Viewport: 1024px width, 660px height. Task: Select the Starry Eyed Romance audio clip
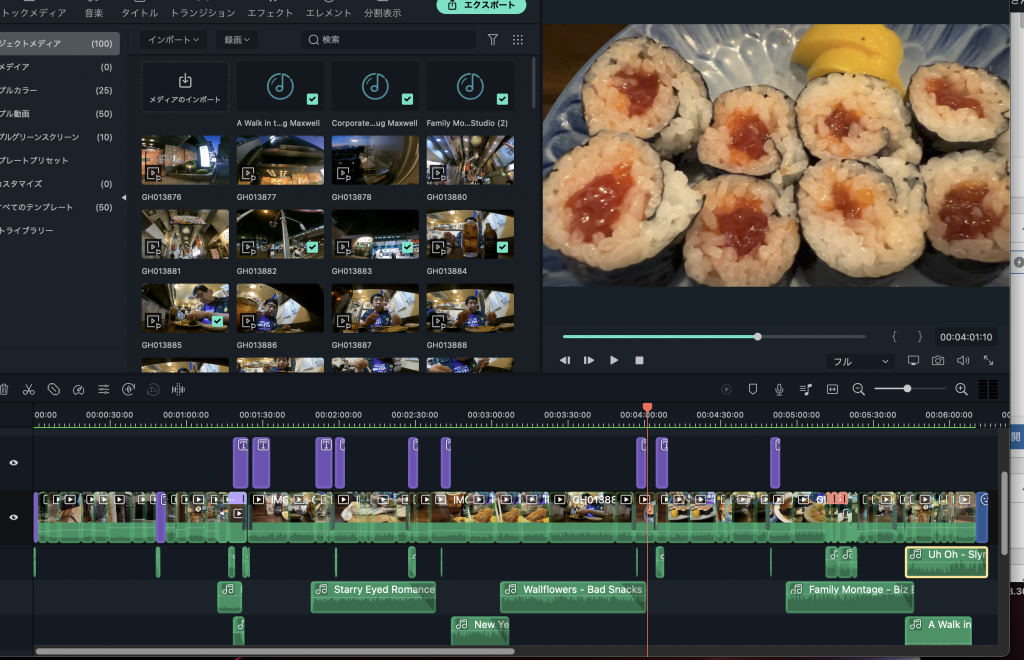(373, 597)
